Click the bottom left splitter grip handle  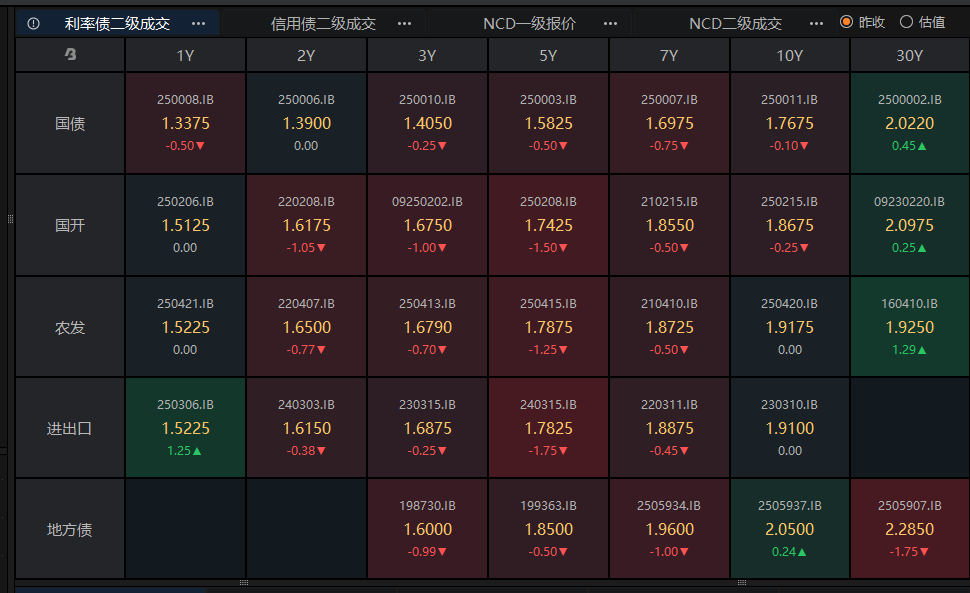point(244,582)
